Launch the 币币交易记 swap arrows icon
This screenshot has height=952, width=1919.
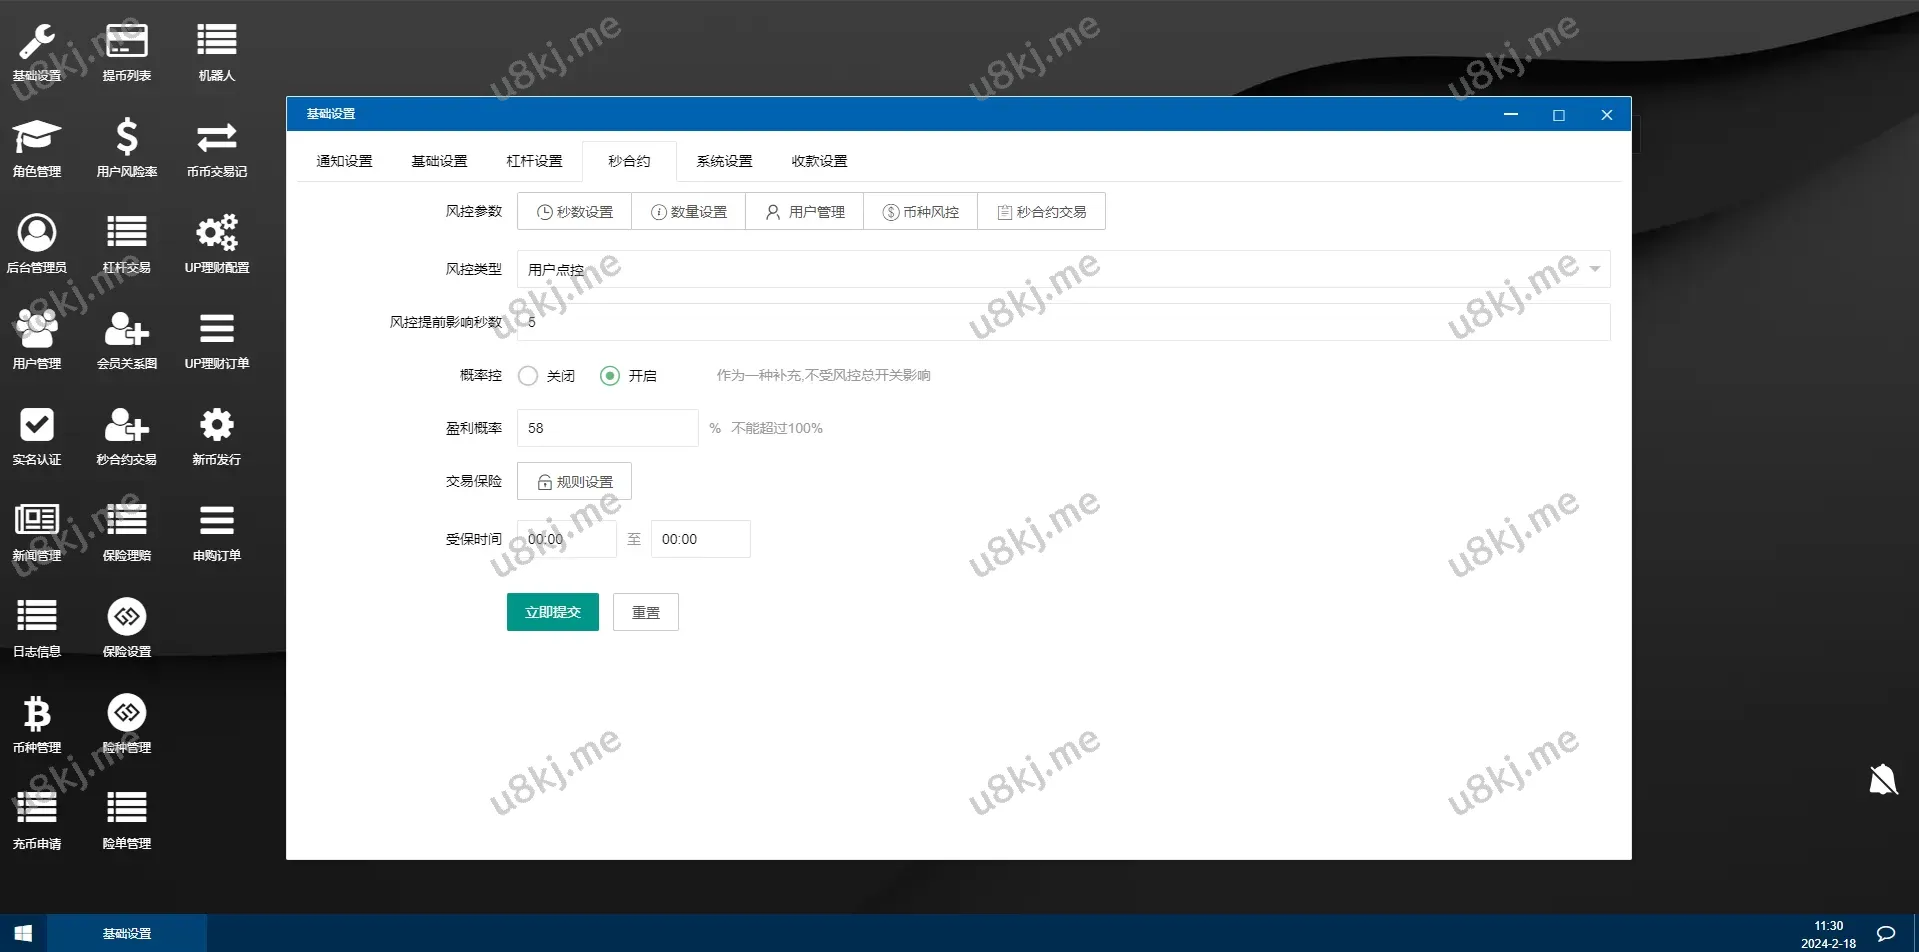pos(216,138)
